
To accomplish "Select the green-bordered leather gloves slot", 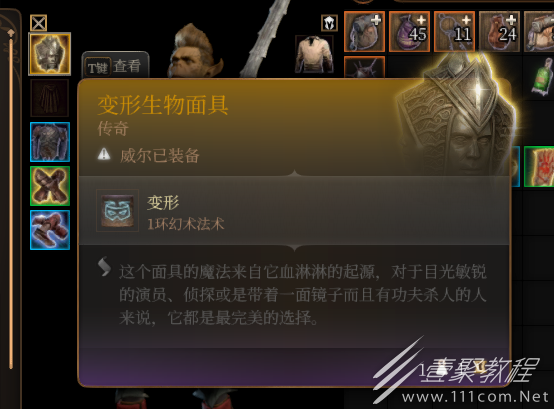I will click(50, 186).
